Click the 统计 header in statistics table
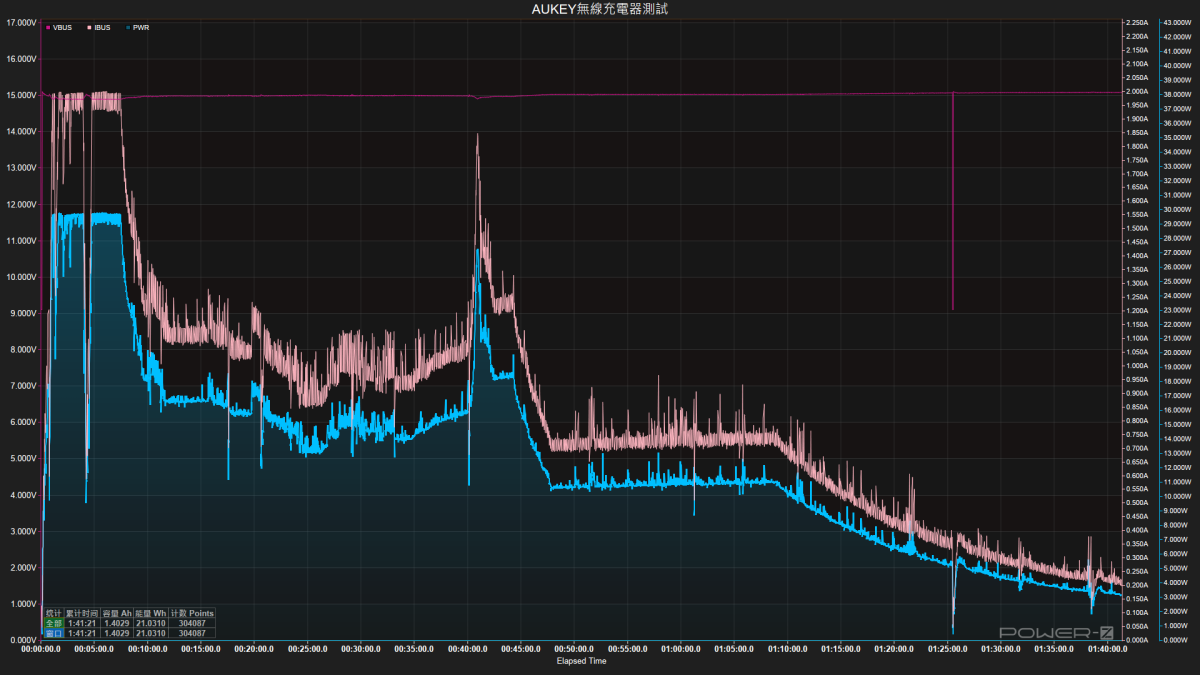This screenshot has width=1200, height=675. click(x=54, y=613)
